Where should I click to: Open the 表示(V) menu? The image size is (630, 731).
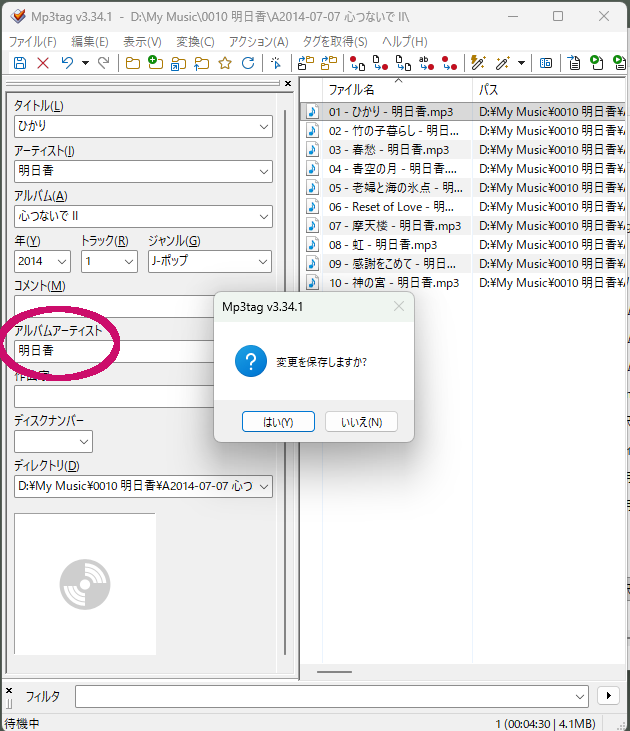[142, 41]
